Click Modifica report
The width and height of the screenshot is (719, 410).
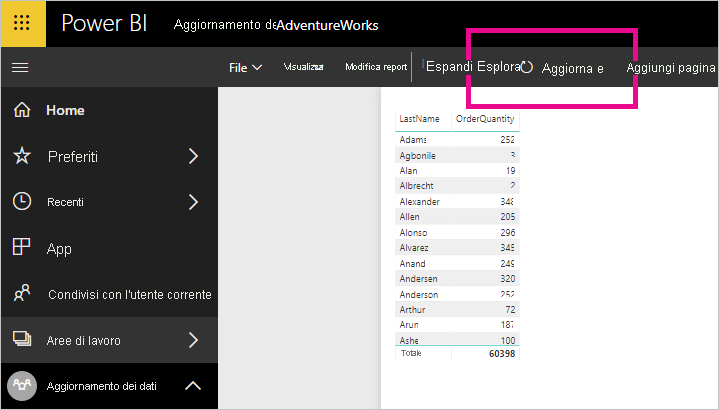pos(376,67)
